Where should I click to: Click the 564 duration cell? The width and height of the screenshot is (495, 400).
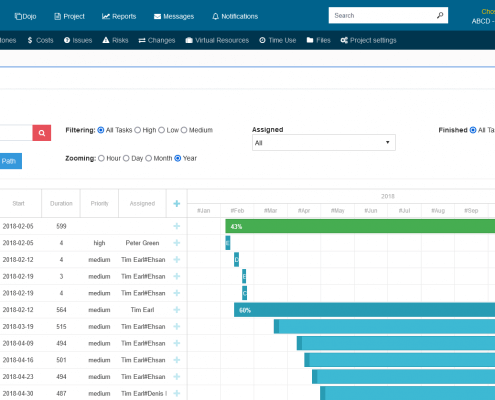61,310
